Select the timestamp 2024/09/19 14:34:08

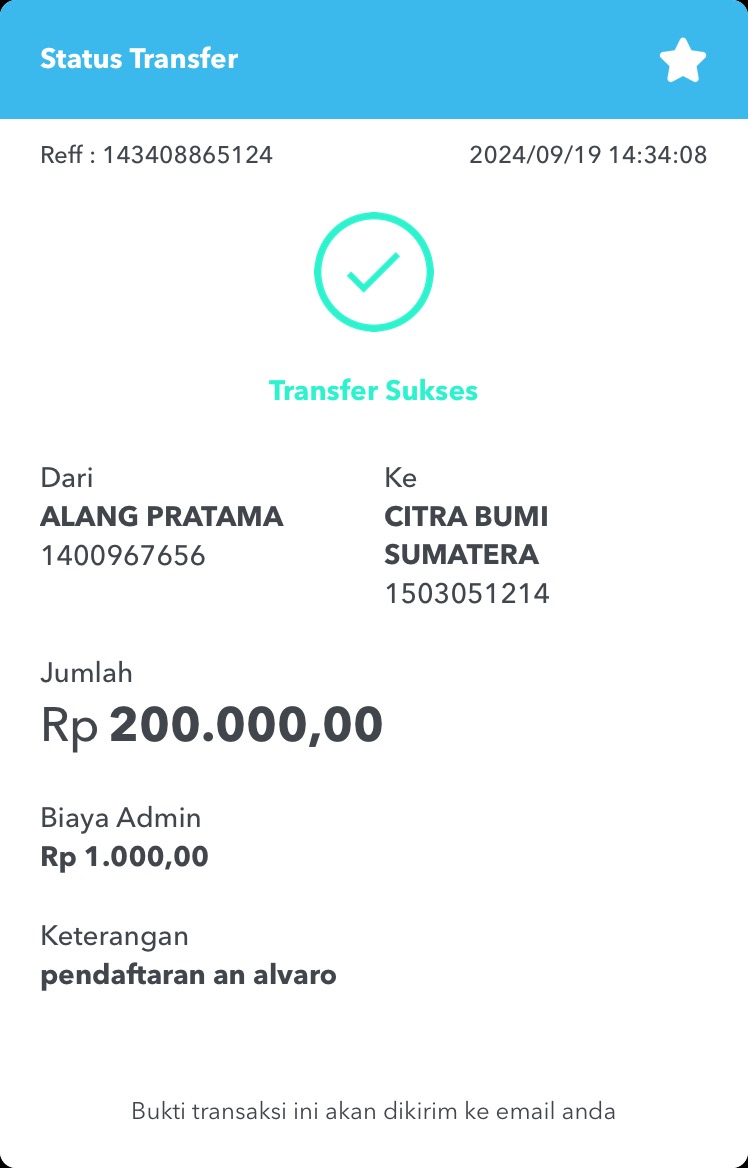click(x=588, y=155)
